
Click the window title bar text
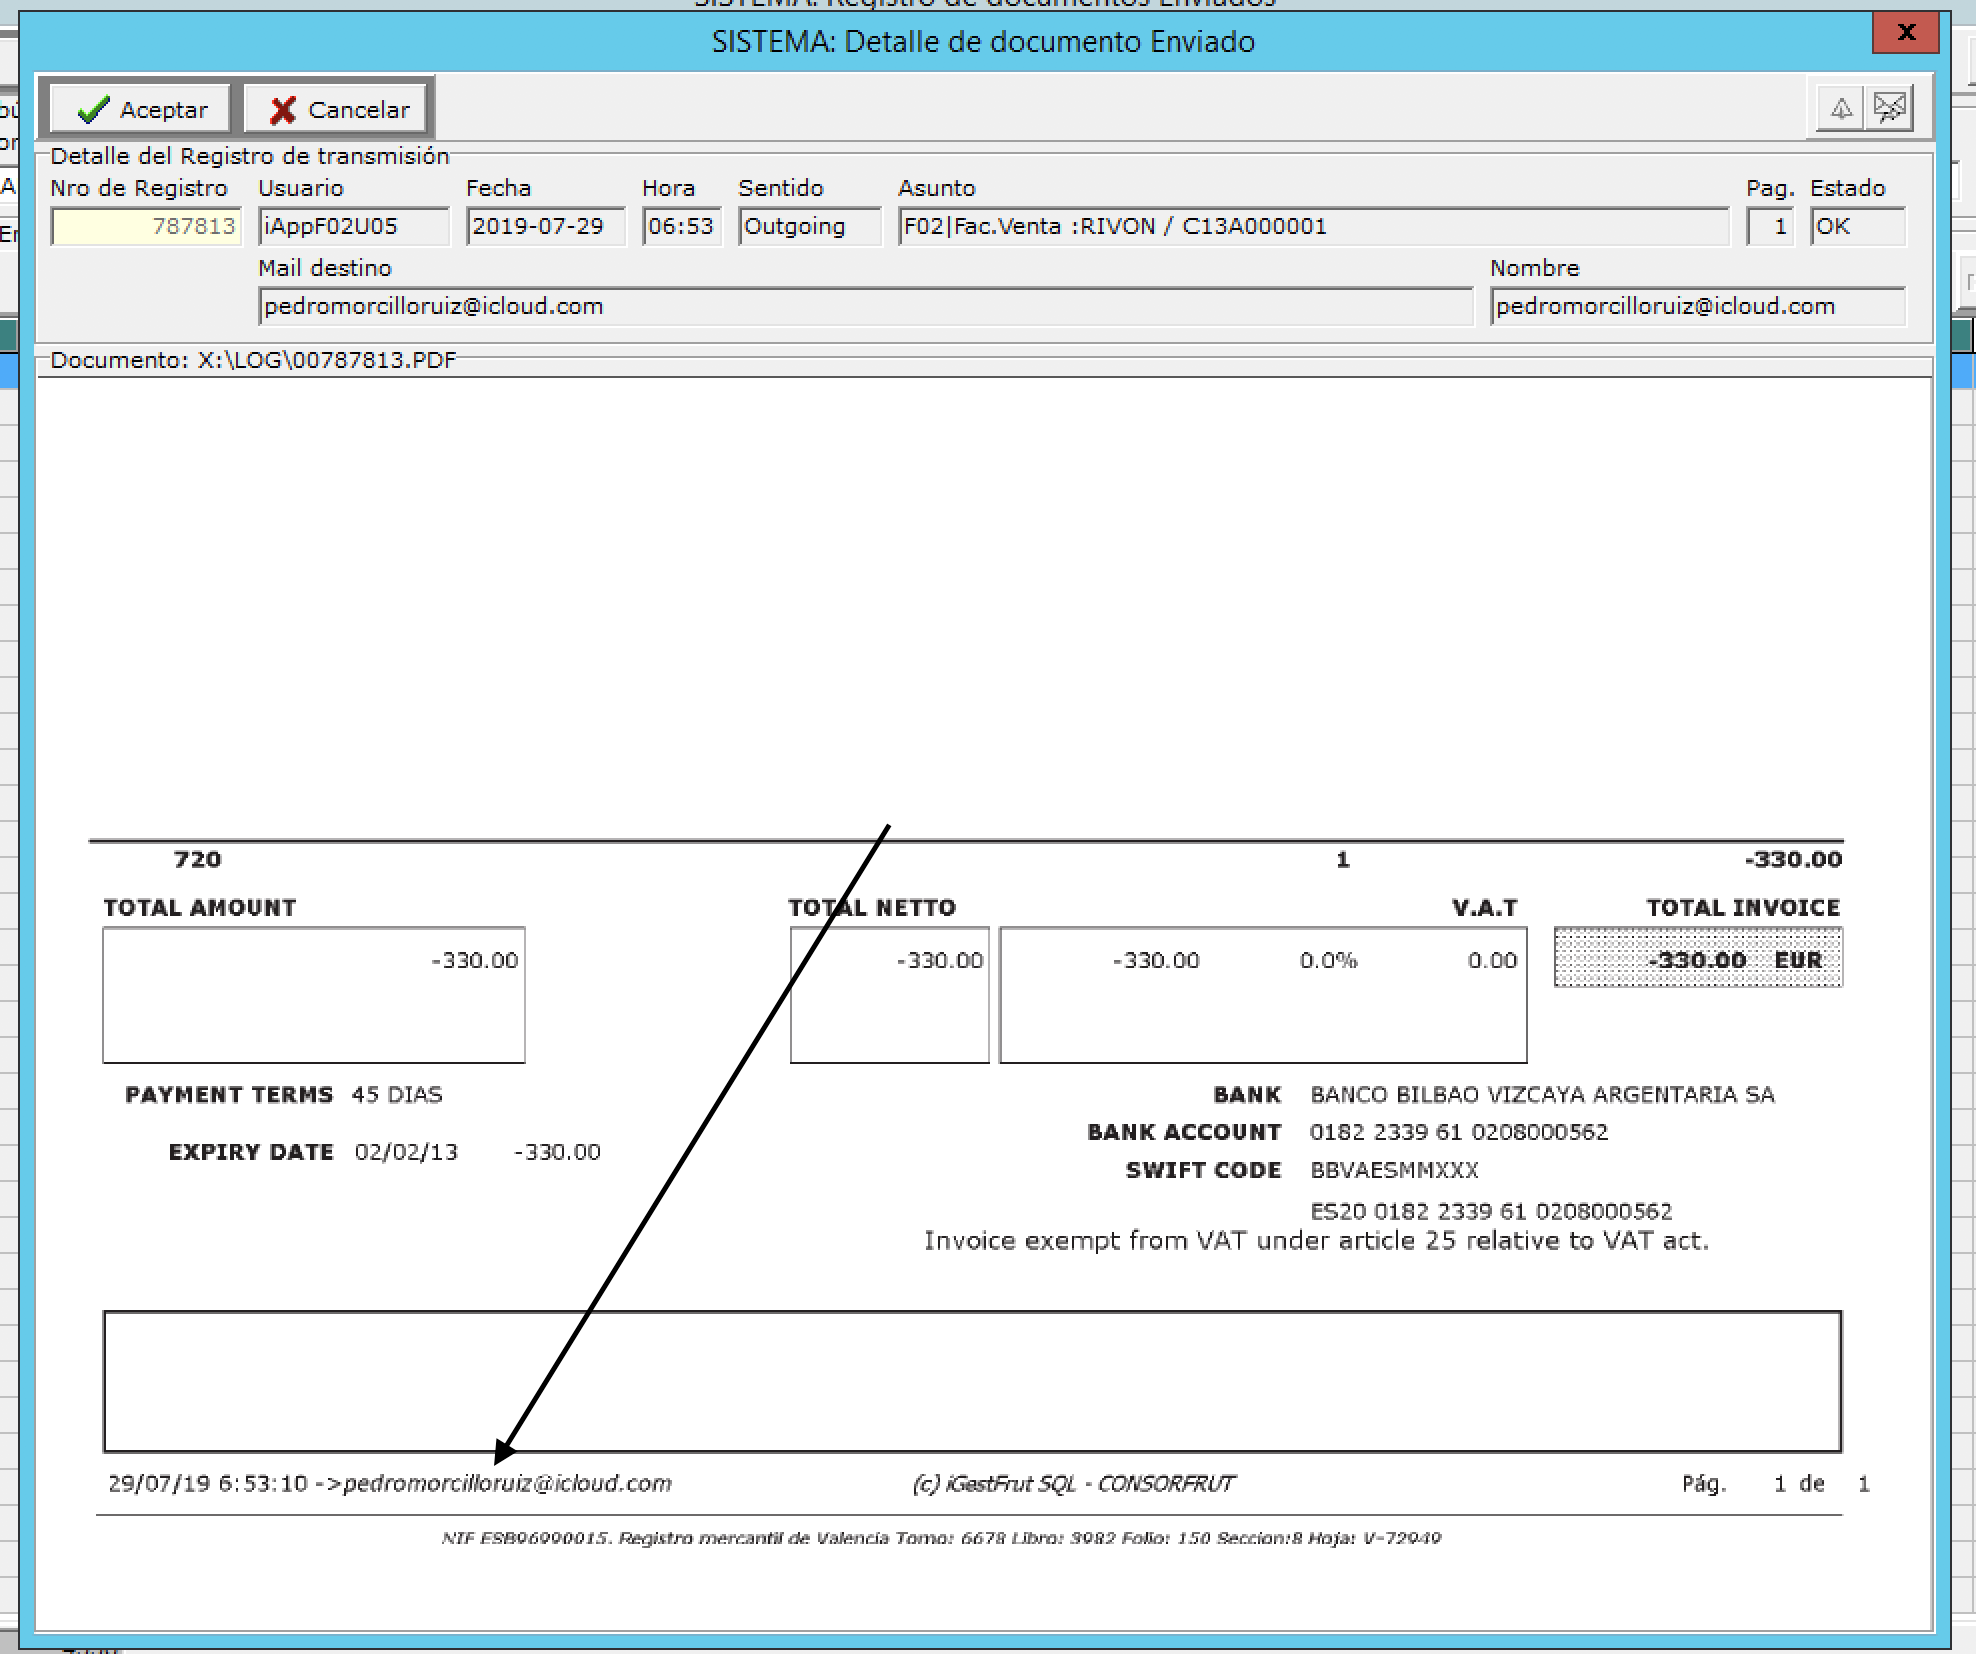(x=983, y=42)
